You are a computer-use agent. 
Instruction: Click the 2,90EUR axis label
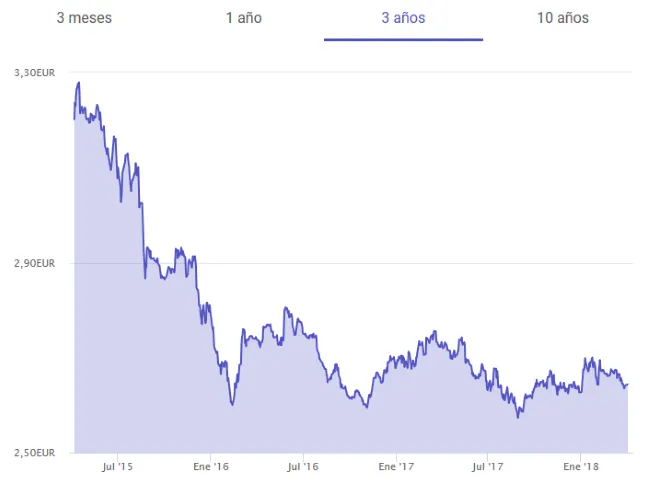pyautogui.click(x=34, y=262)
